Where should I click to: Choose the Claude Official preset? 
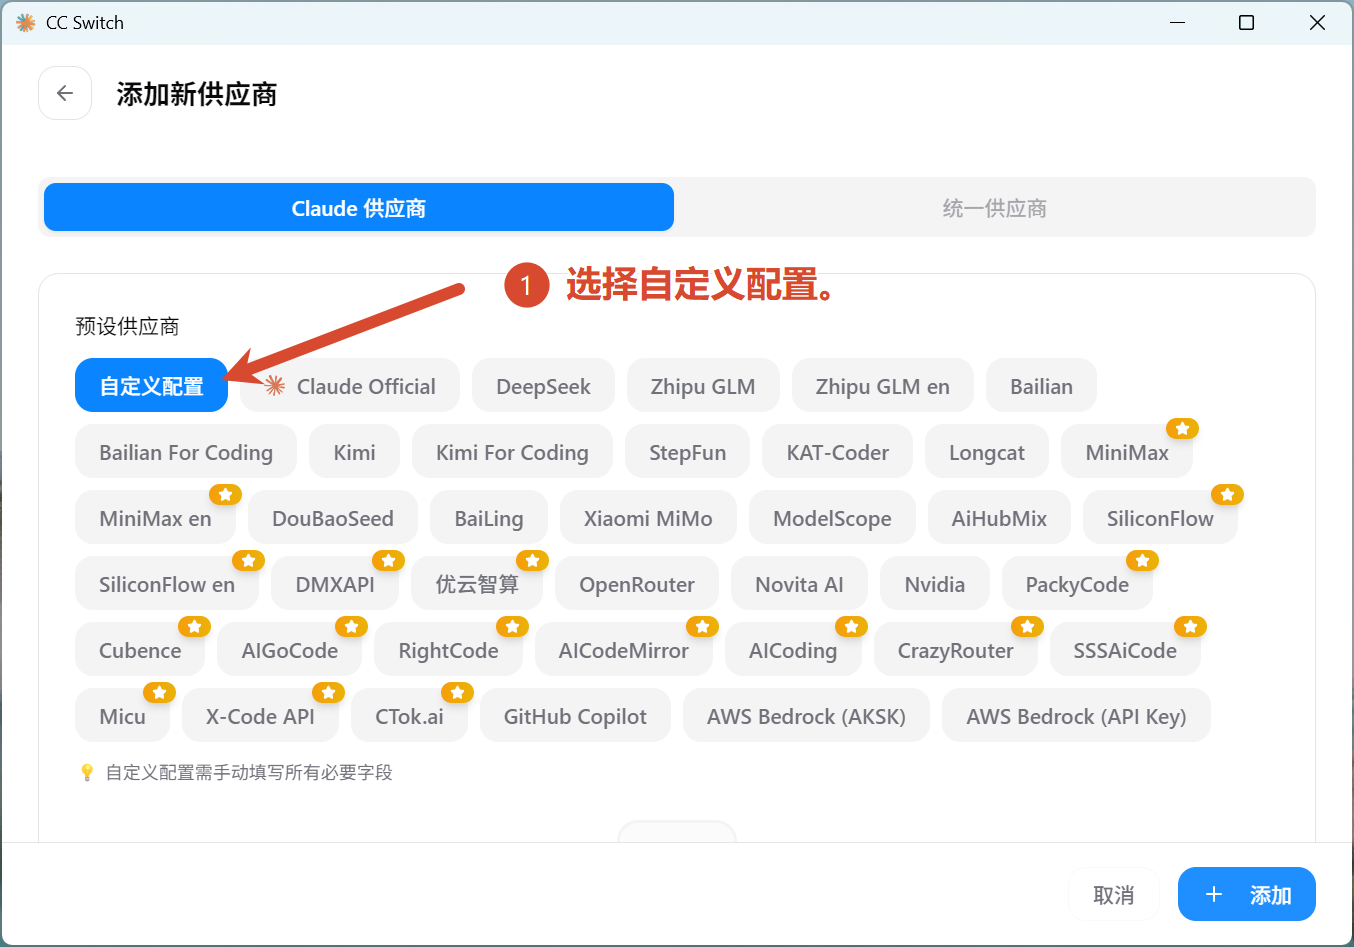[350, 385]
